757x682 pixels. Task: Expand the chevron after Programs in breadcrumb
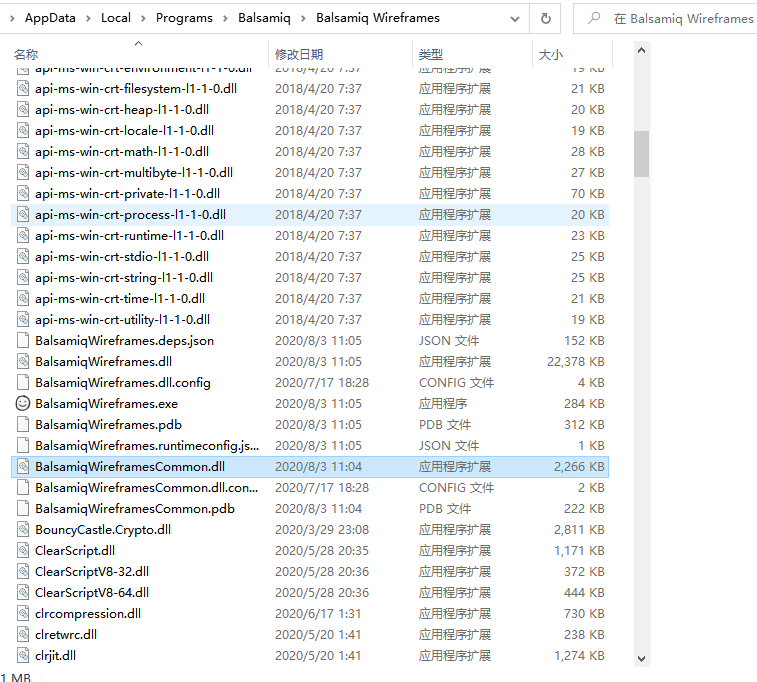225,18
